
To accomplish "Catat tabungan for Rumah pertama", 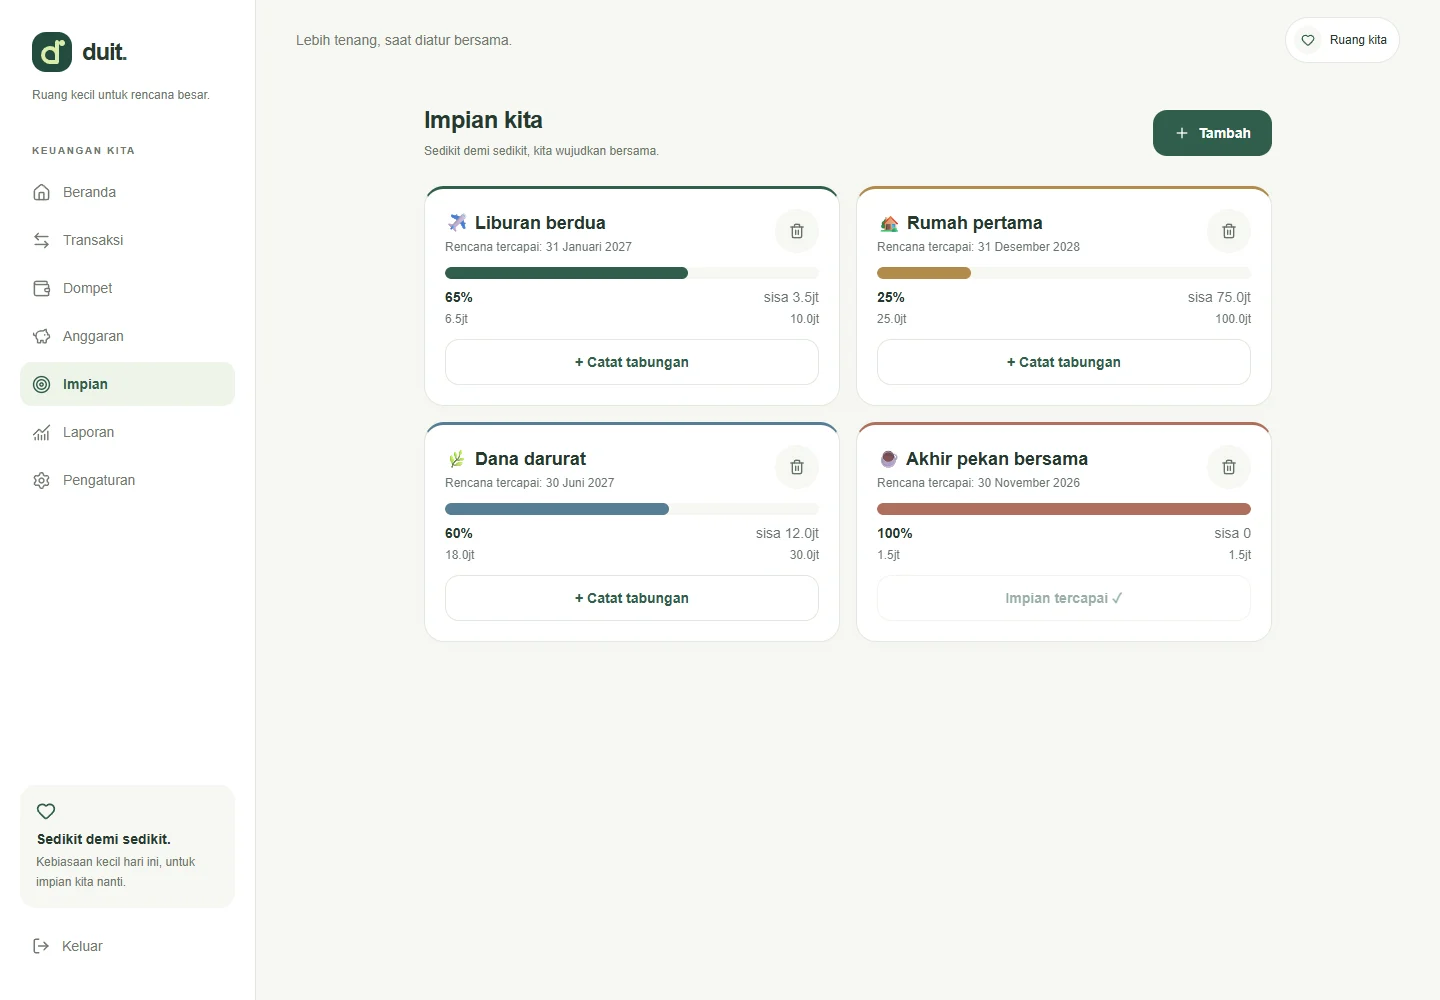I will pyautogui.click(x=1064, y=362).
